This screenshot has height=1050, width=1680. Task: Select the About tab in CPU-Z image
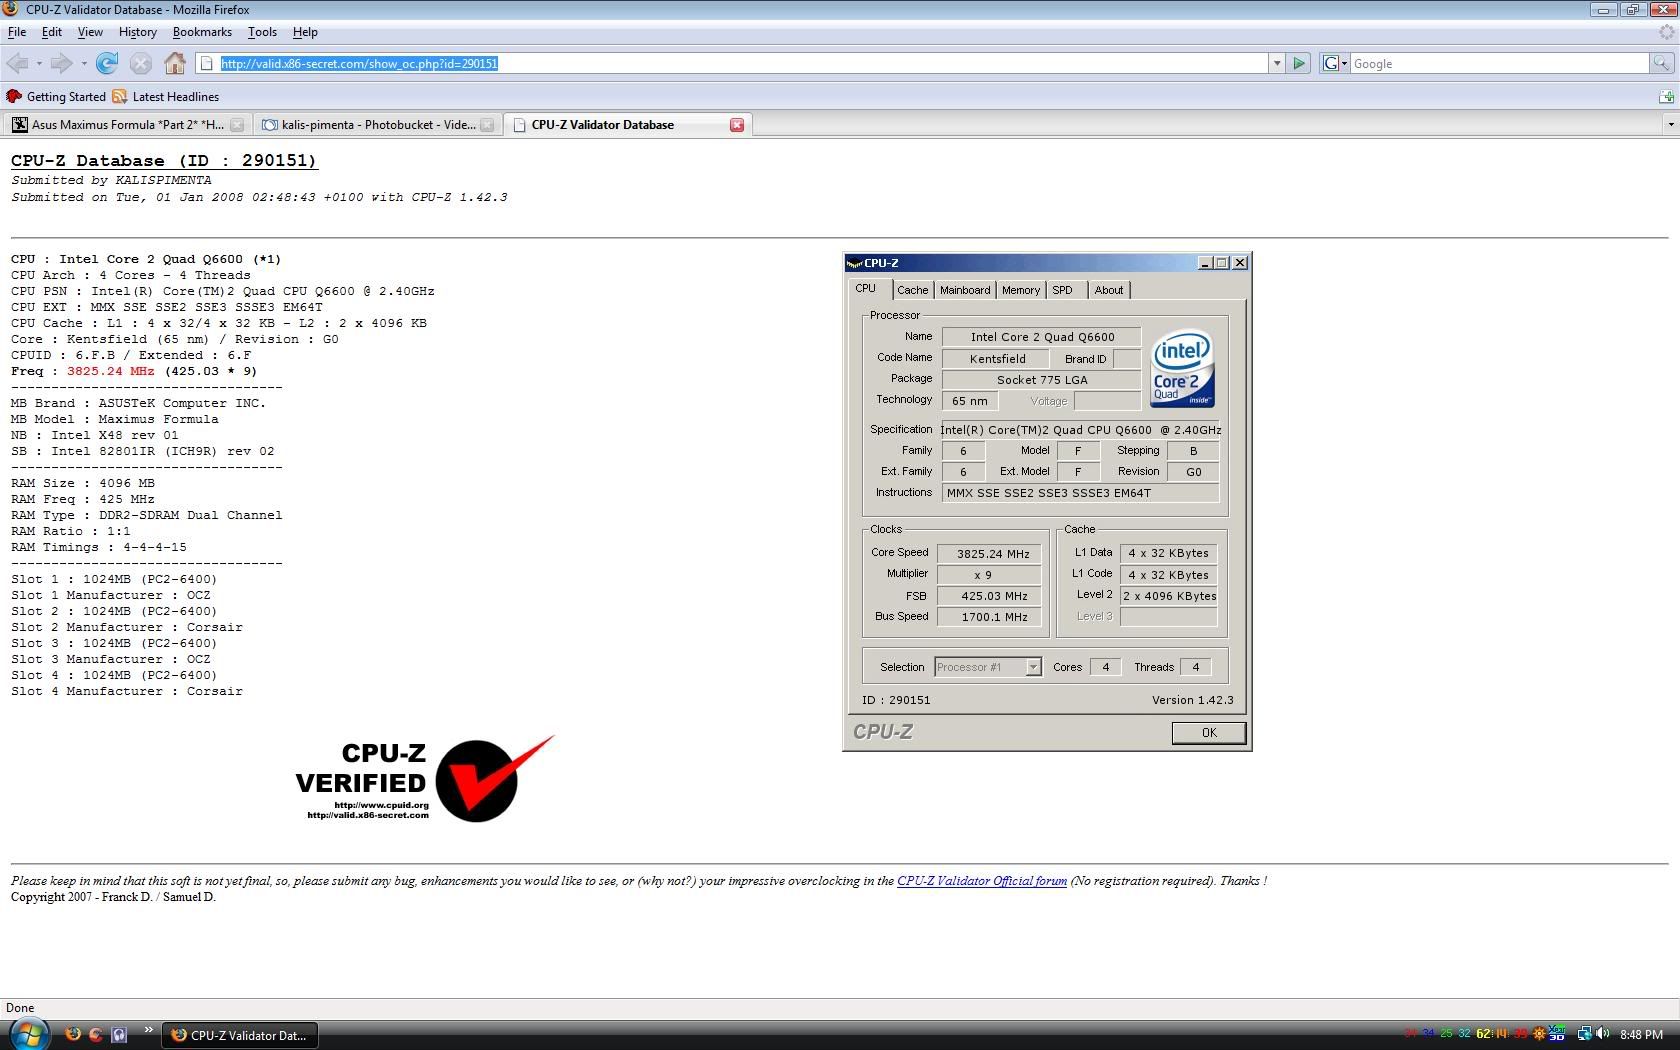pos(1109,290)
